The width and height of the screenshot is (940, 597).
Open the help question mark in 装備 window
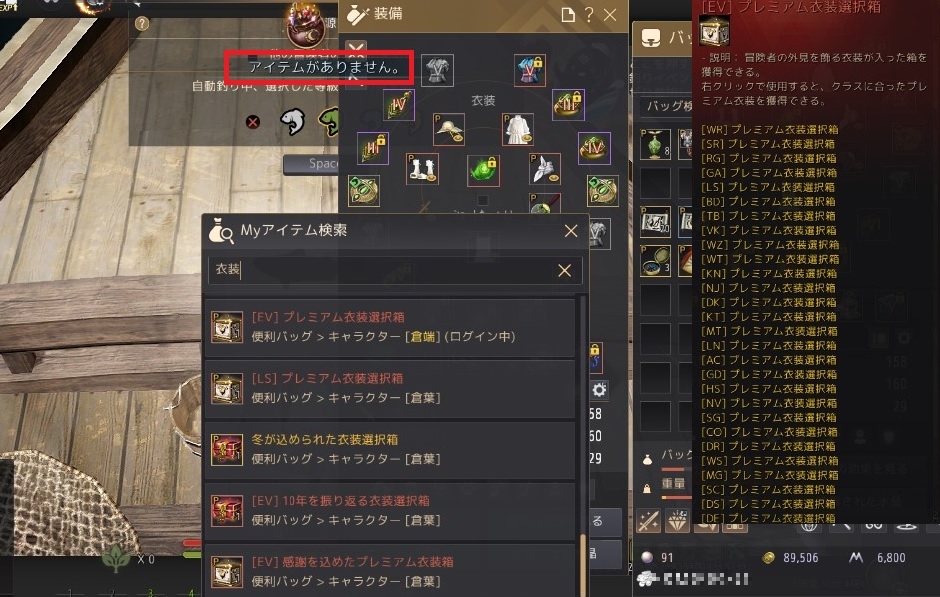[589, 15]
